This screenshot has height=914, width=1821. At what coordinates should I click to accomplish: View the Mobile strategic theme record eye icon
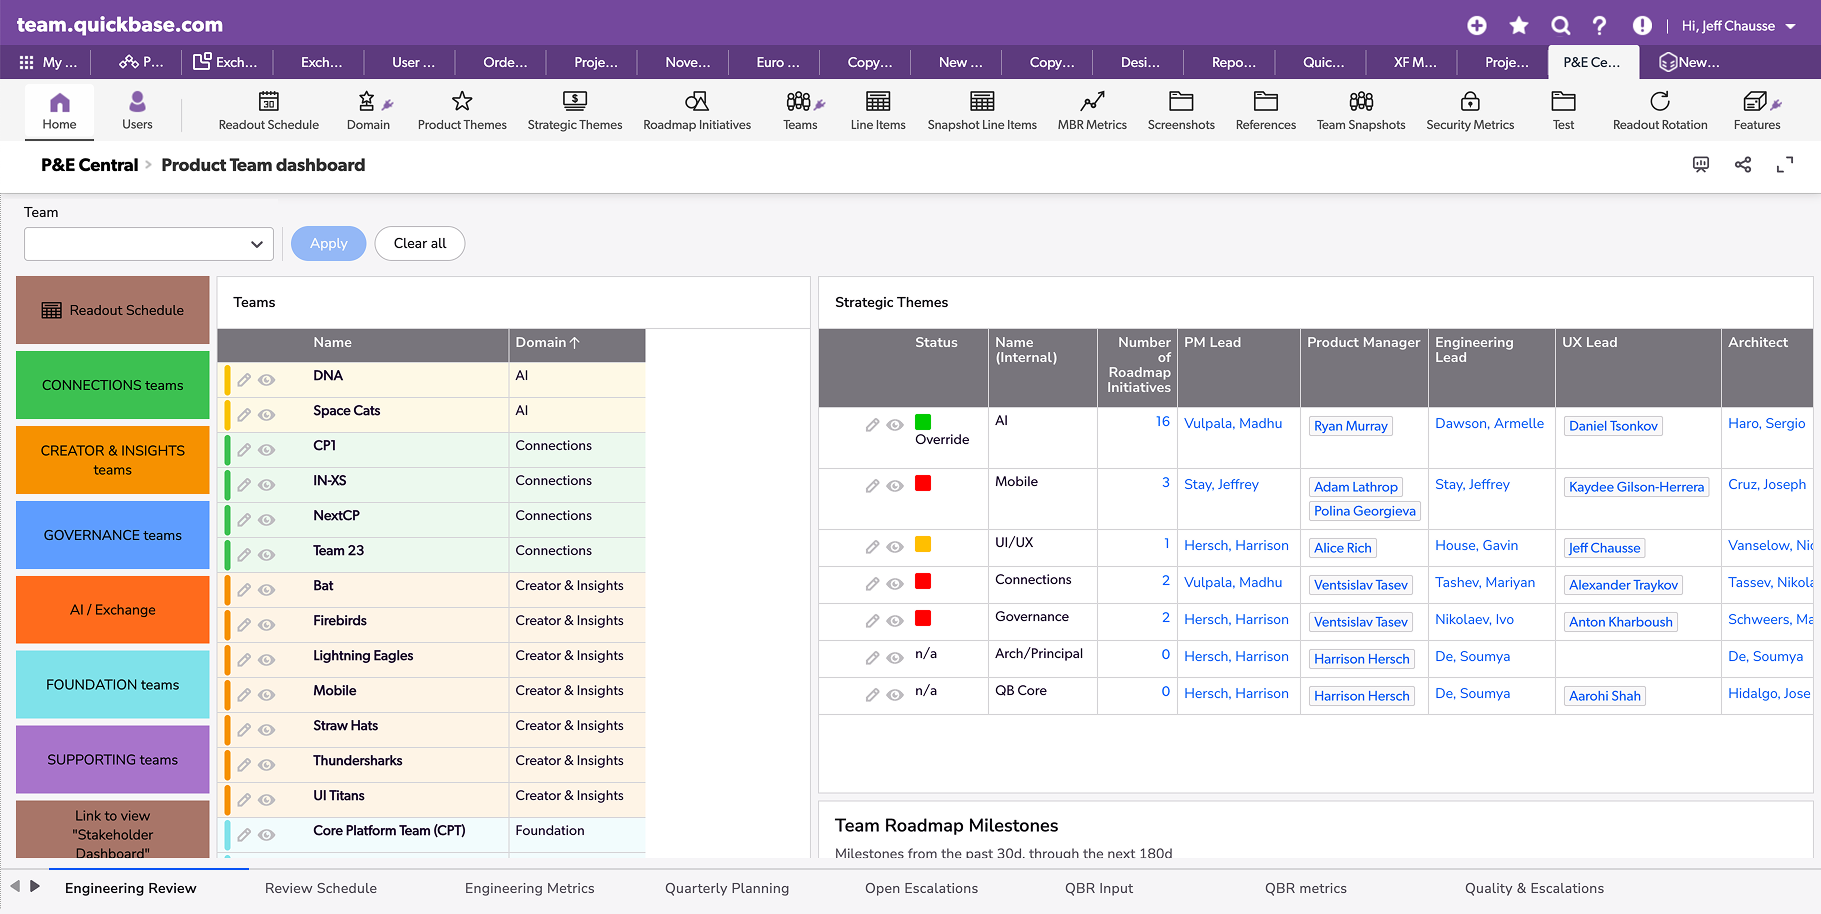point(895,486)
